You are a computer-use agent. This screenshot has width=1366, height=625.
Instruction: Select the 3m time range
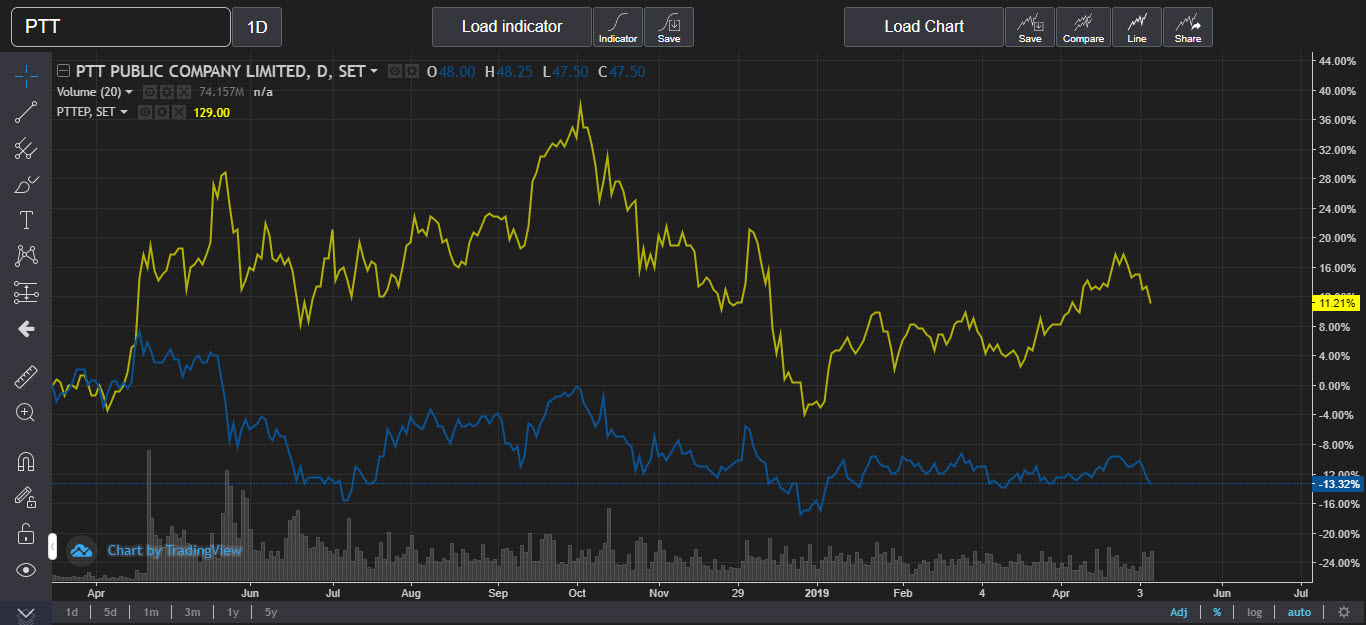(x=192, y=612)
